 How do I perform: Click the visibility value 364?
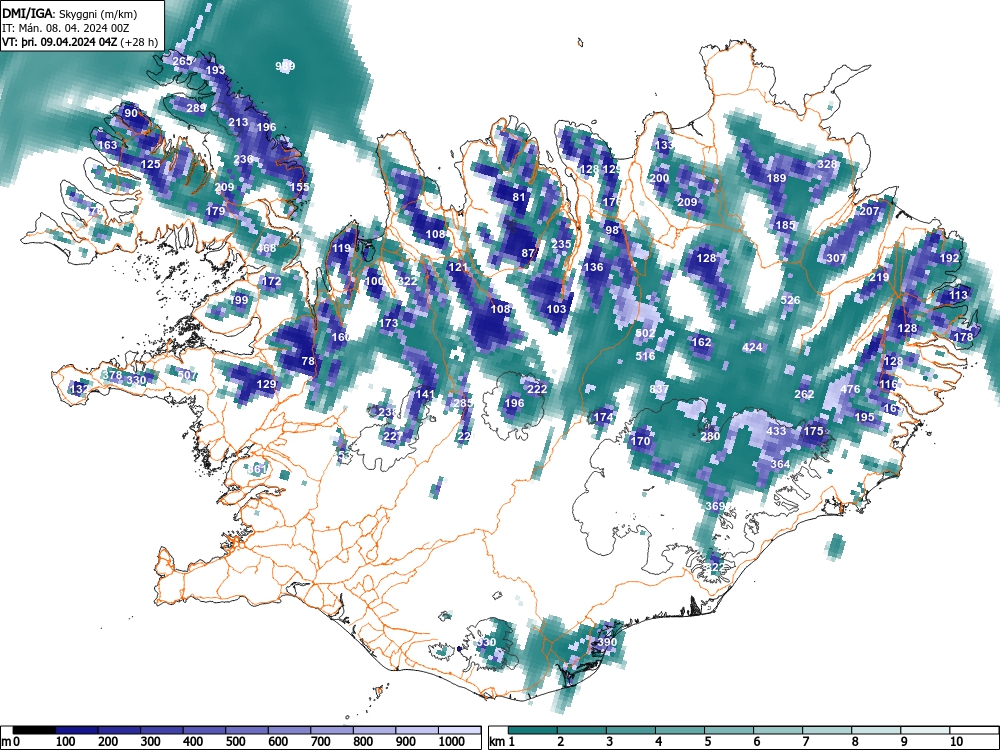[781, 464]
